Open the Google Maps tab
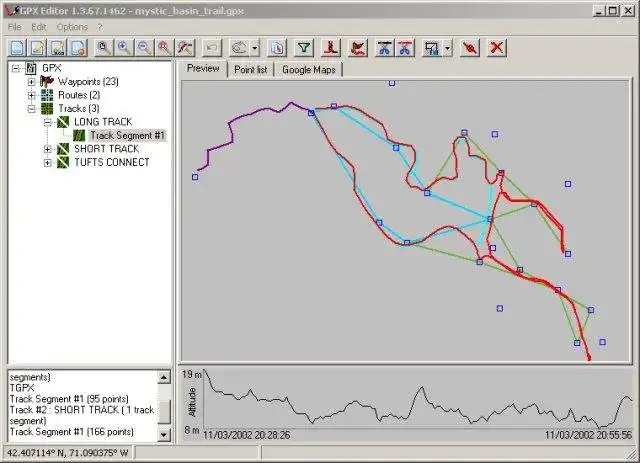640x463 pixels. [x=309, y=70]
